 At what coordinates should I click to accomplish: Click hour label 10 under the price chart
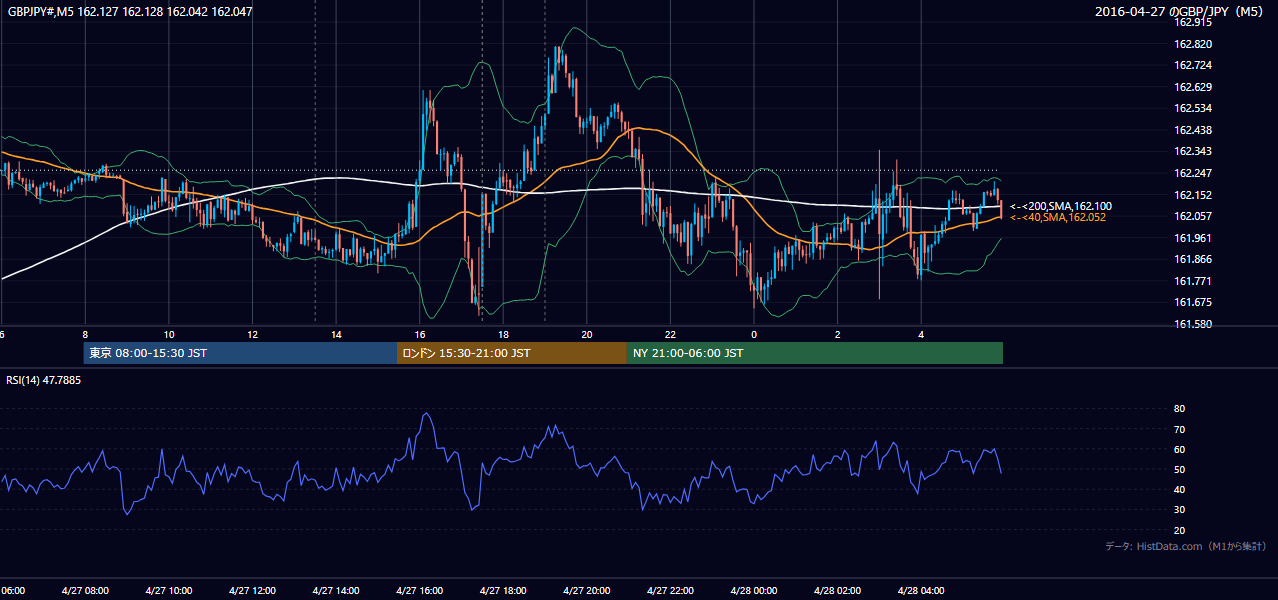169,334
